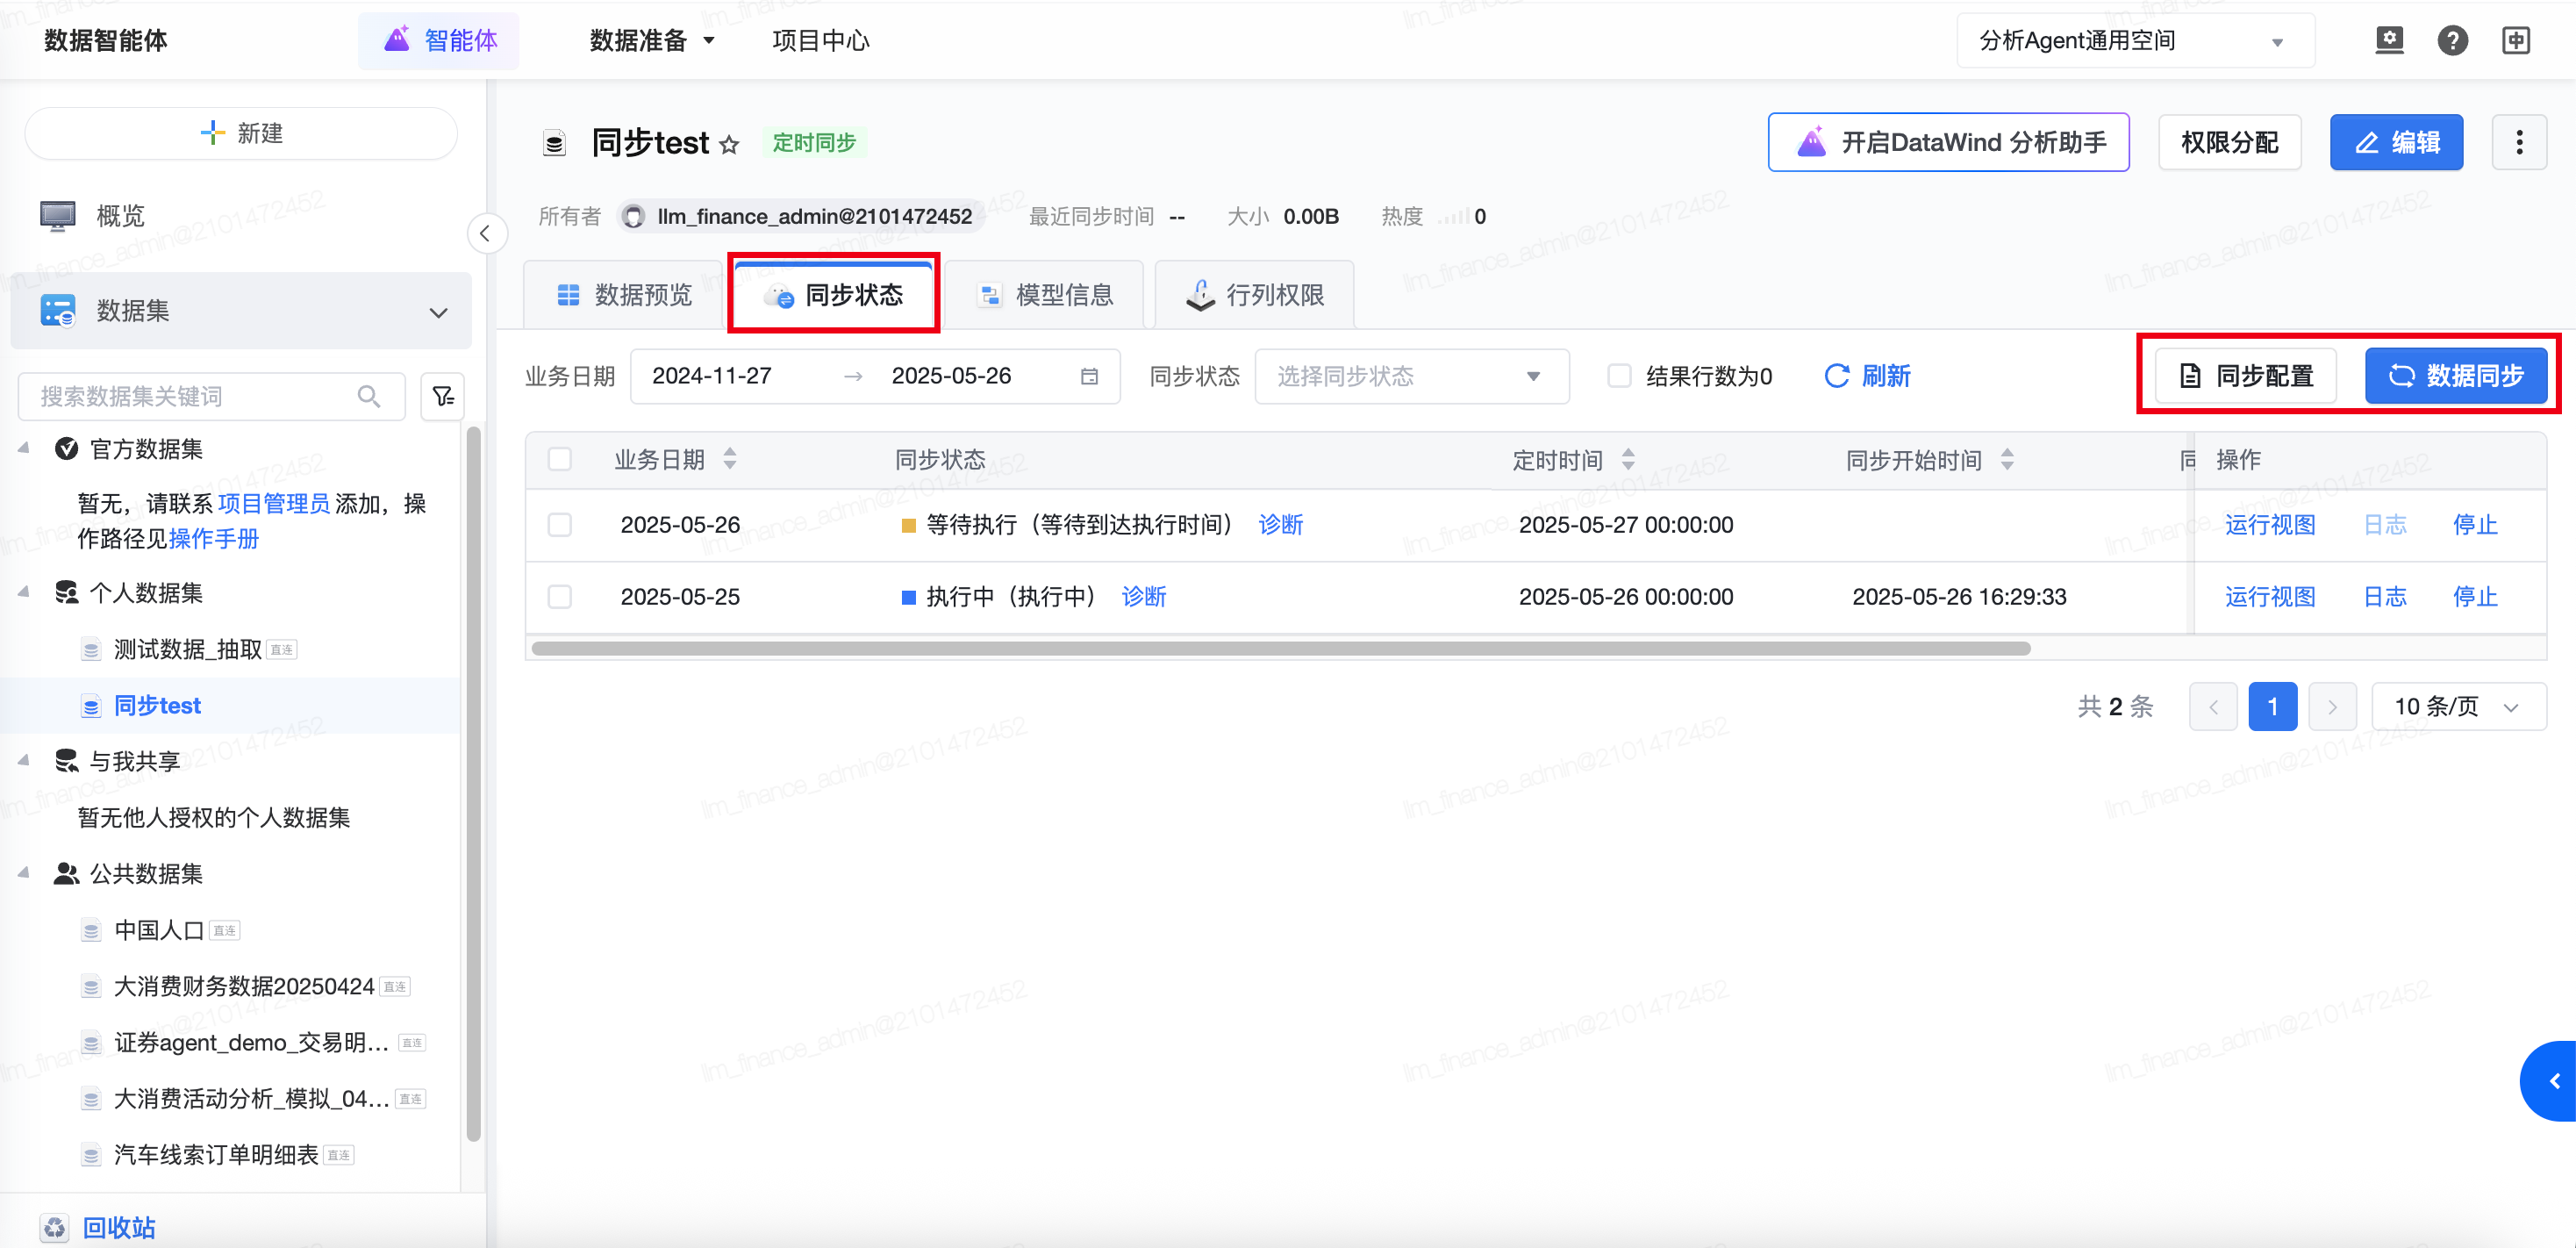Switch to the 同步状态 tab
The image size is (2576, 1248).
[834, 295]
